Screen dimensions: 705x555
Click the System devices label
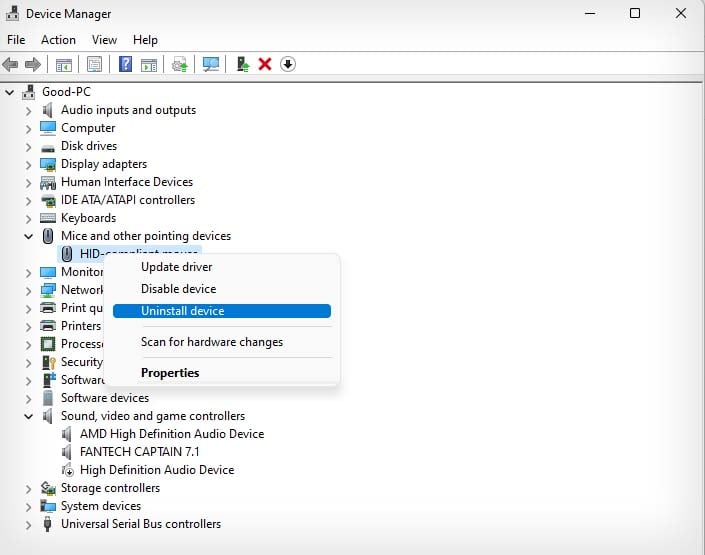[x=101, y=506]
